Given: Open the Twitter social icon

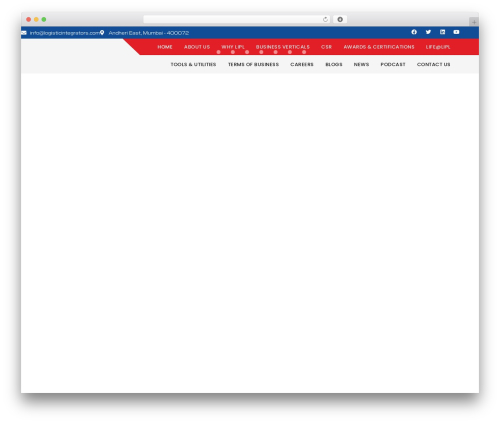Looking at the screenshot, I should point(428,32).
